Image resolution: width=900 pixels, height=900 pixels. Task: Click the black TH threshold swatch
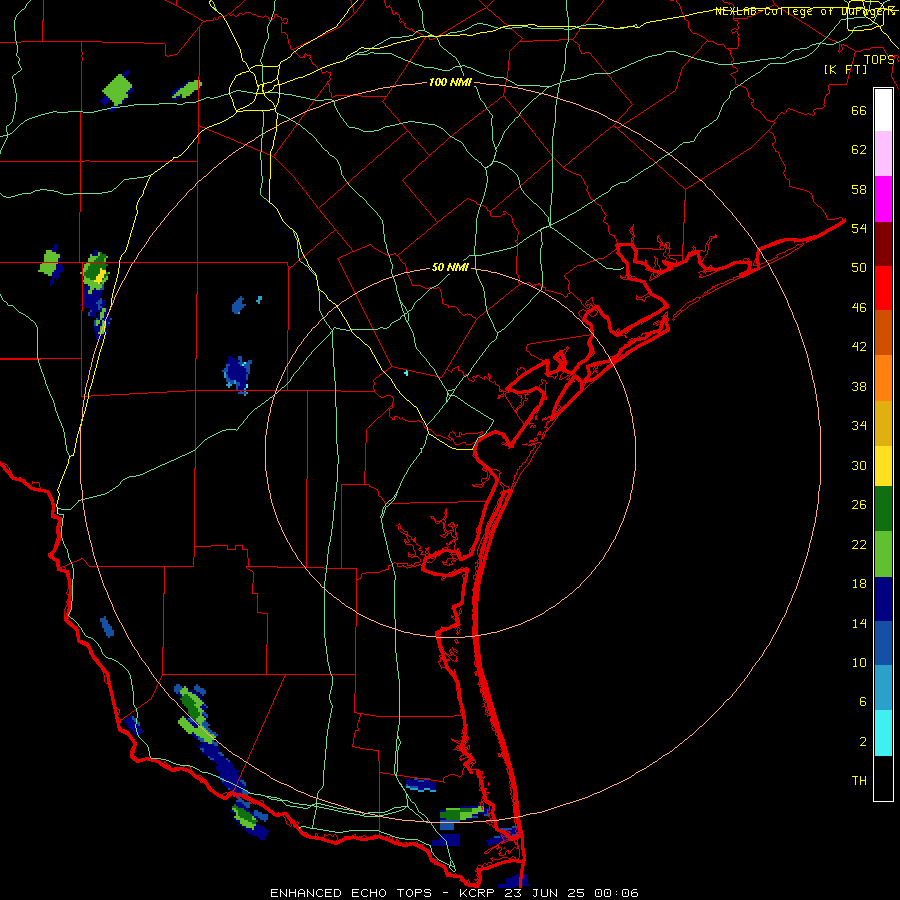pos(883,778)
